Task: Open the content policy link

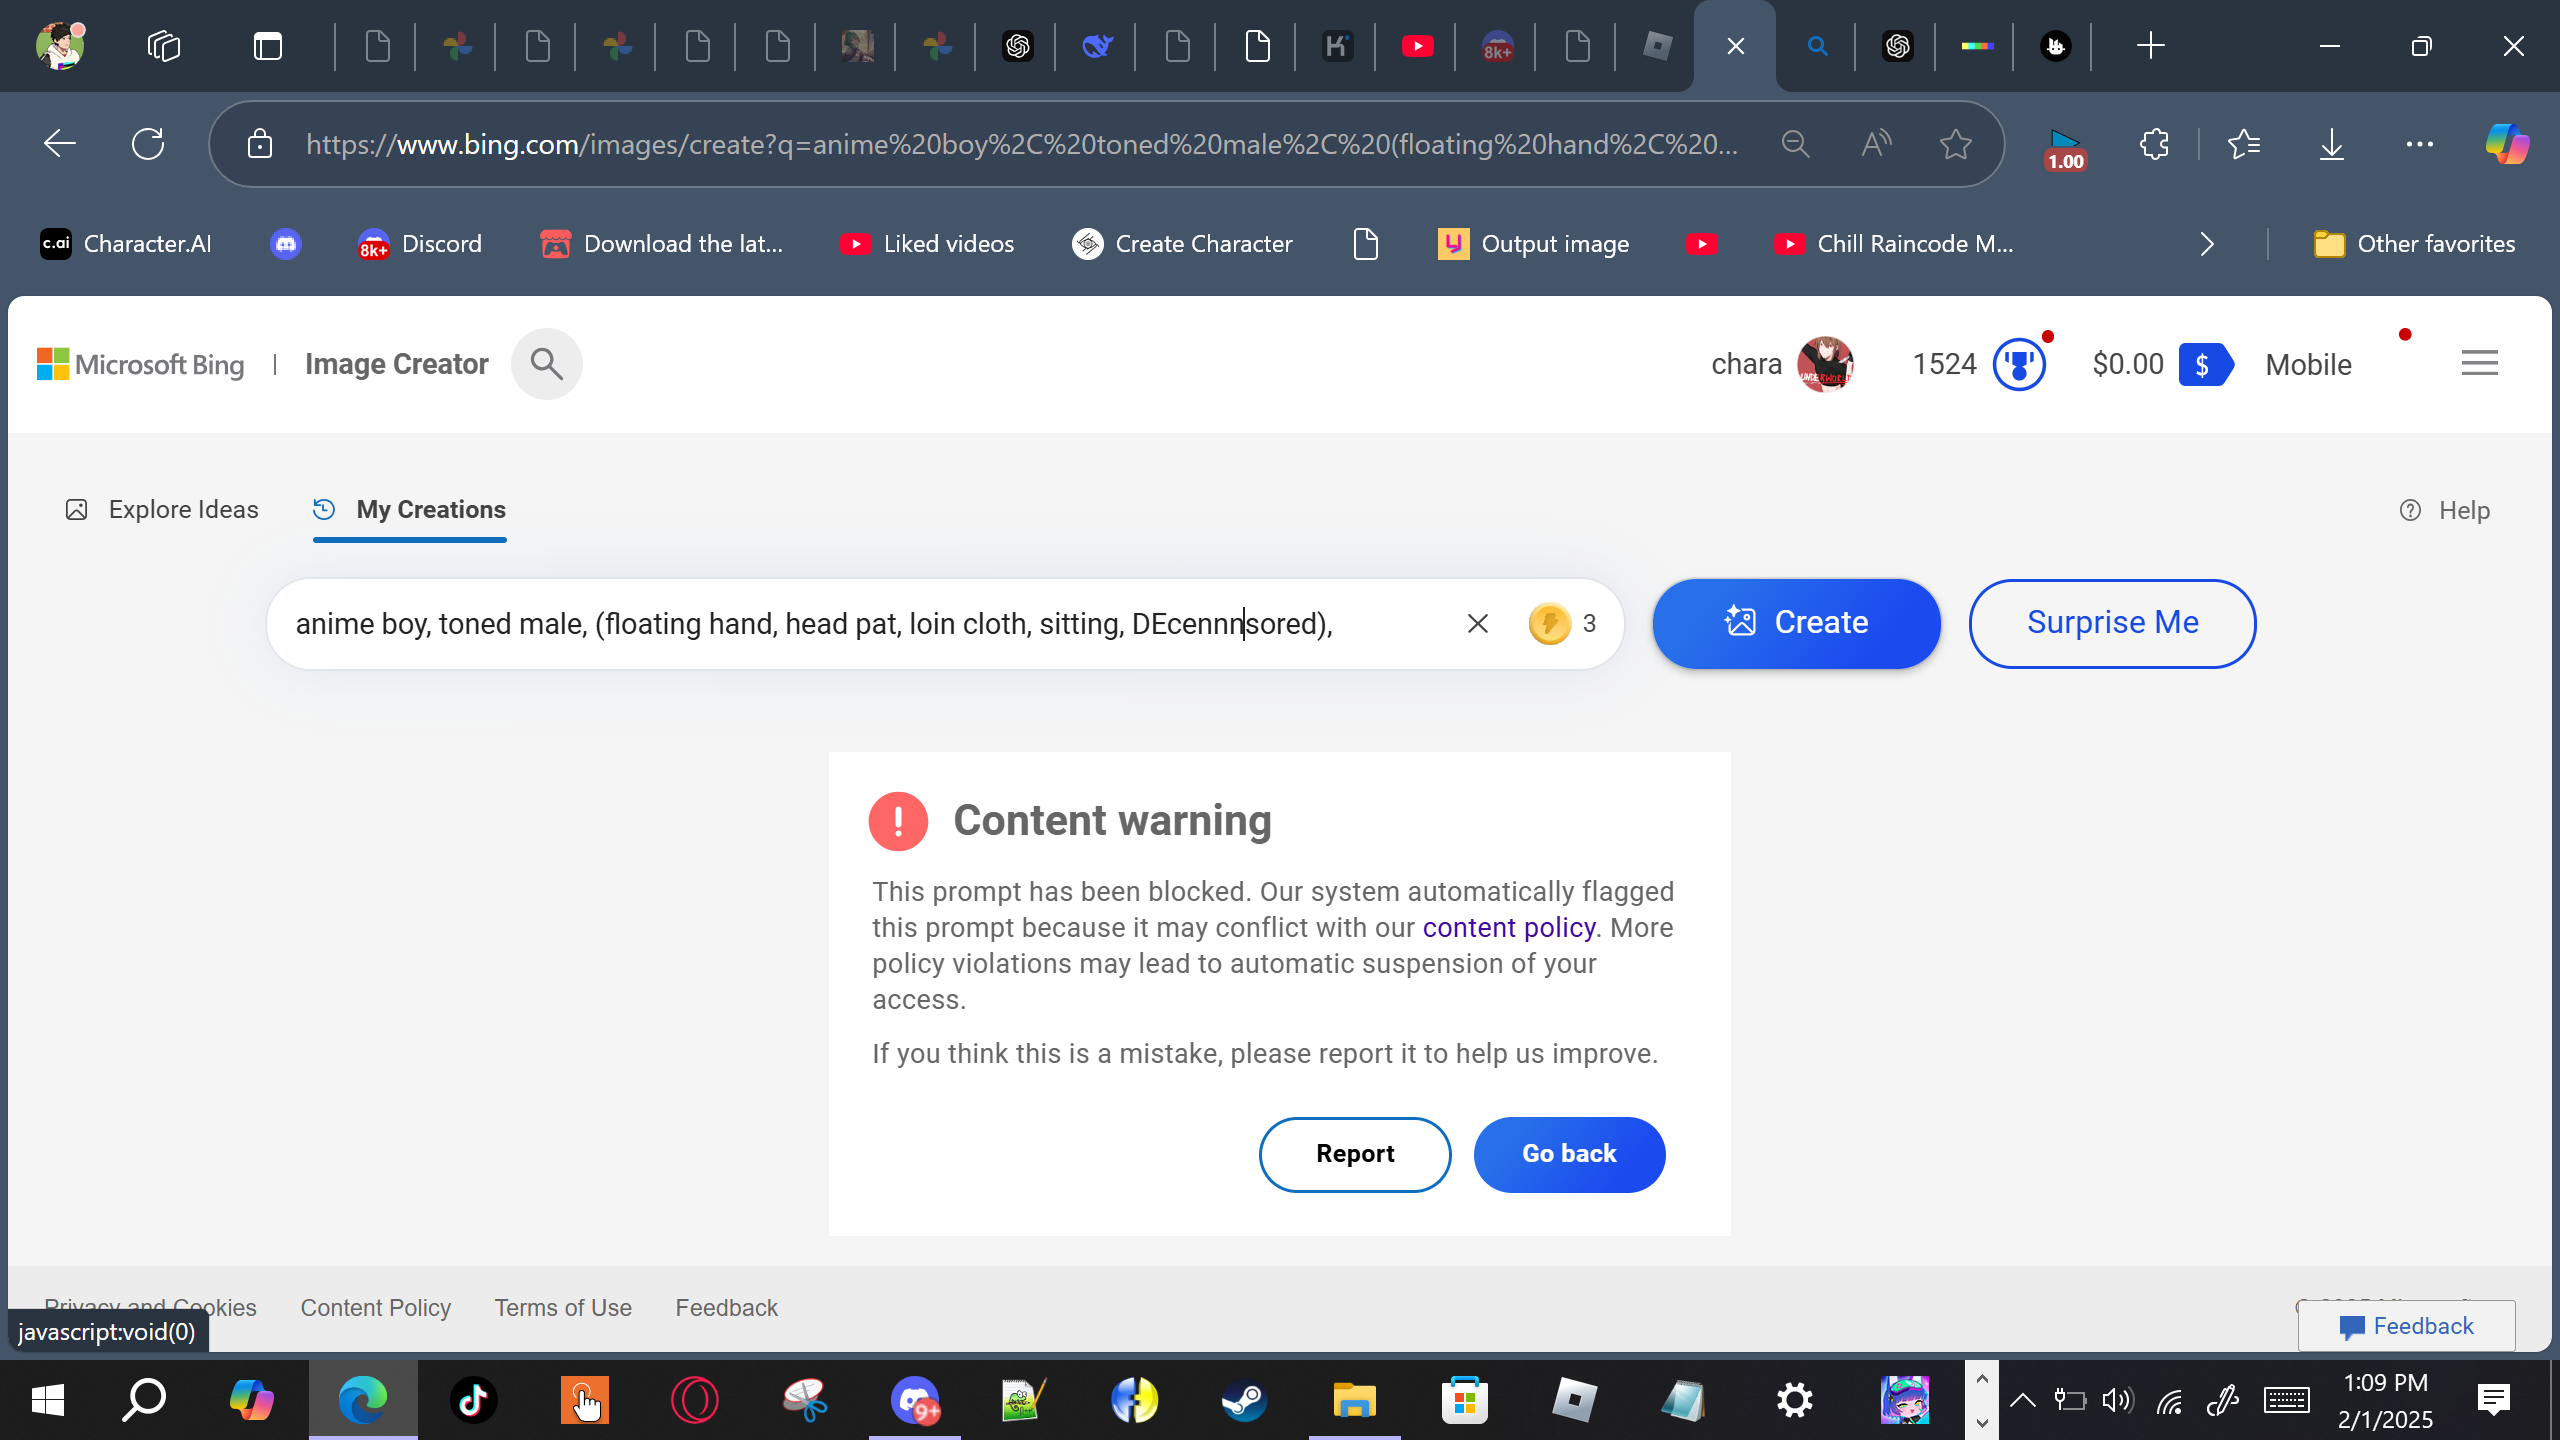Action: [1508, 928]
